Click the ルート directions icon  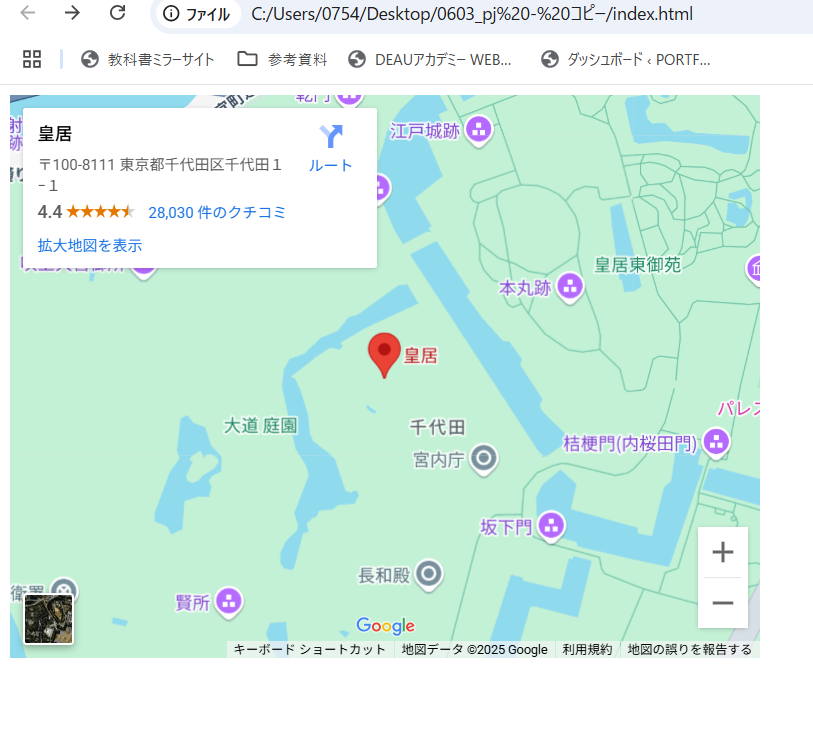(330, 138)
